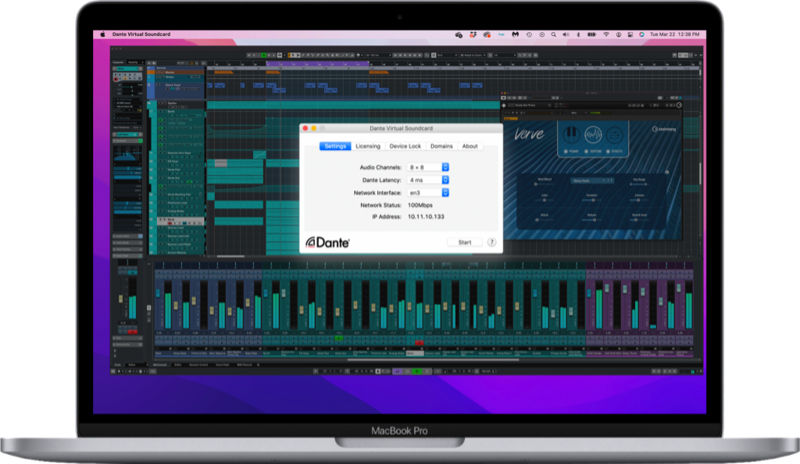Select the Domains tab

click(x=441, y=146)
